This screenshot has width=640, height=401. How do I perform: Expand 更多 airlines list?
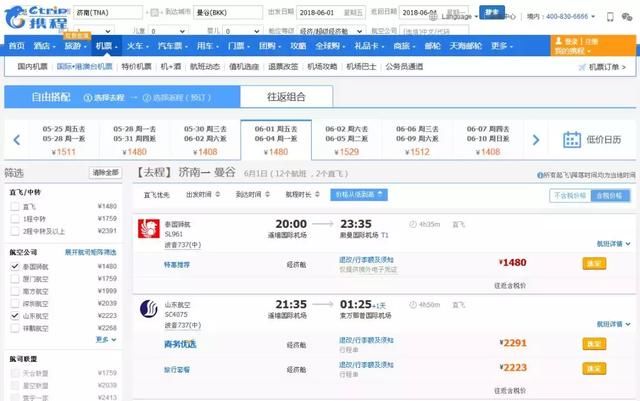pos(106,339)
